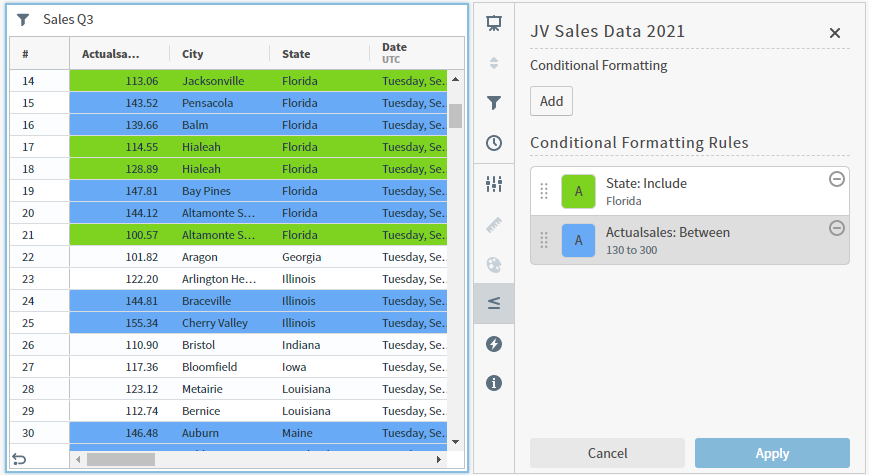This screenshot has width=869, height=475.
Task: Click the horizontal scrollbar thumb
Action: (121, 459)
